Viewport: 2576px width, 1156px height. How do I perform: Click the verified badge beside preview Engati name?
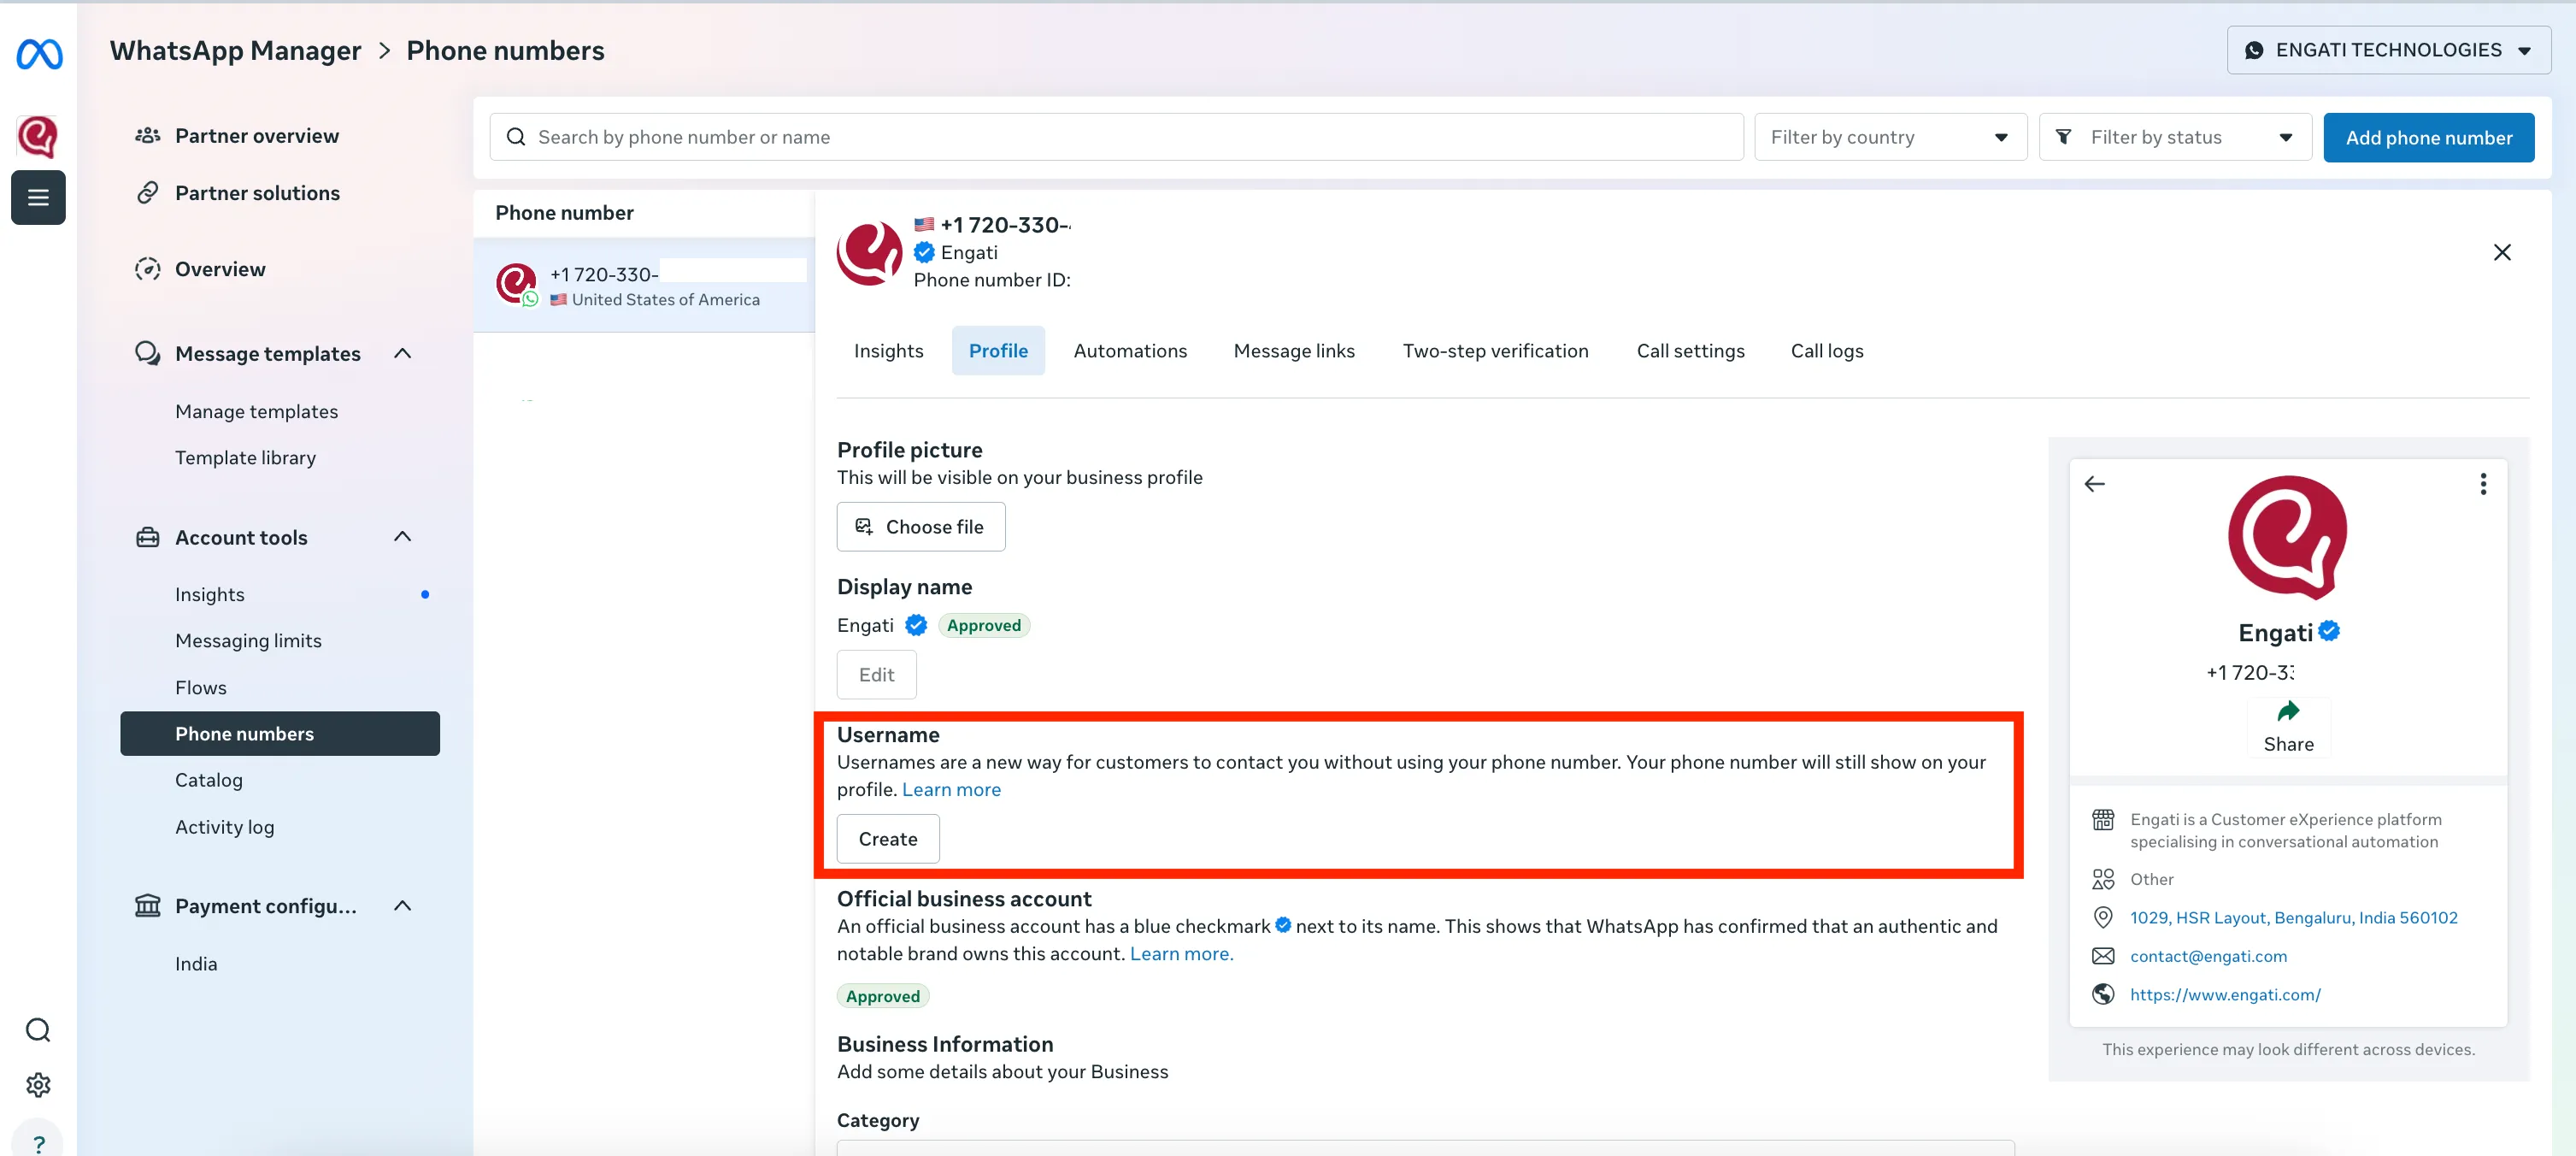(2329, 631)
